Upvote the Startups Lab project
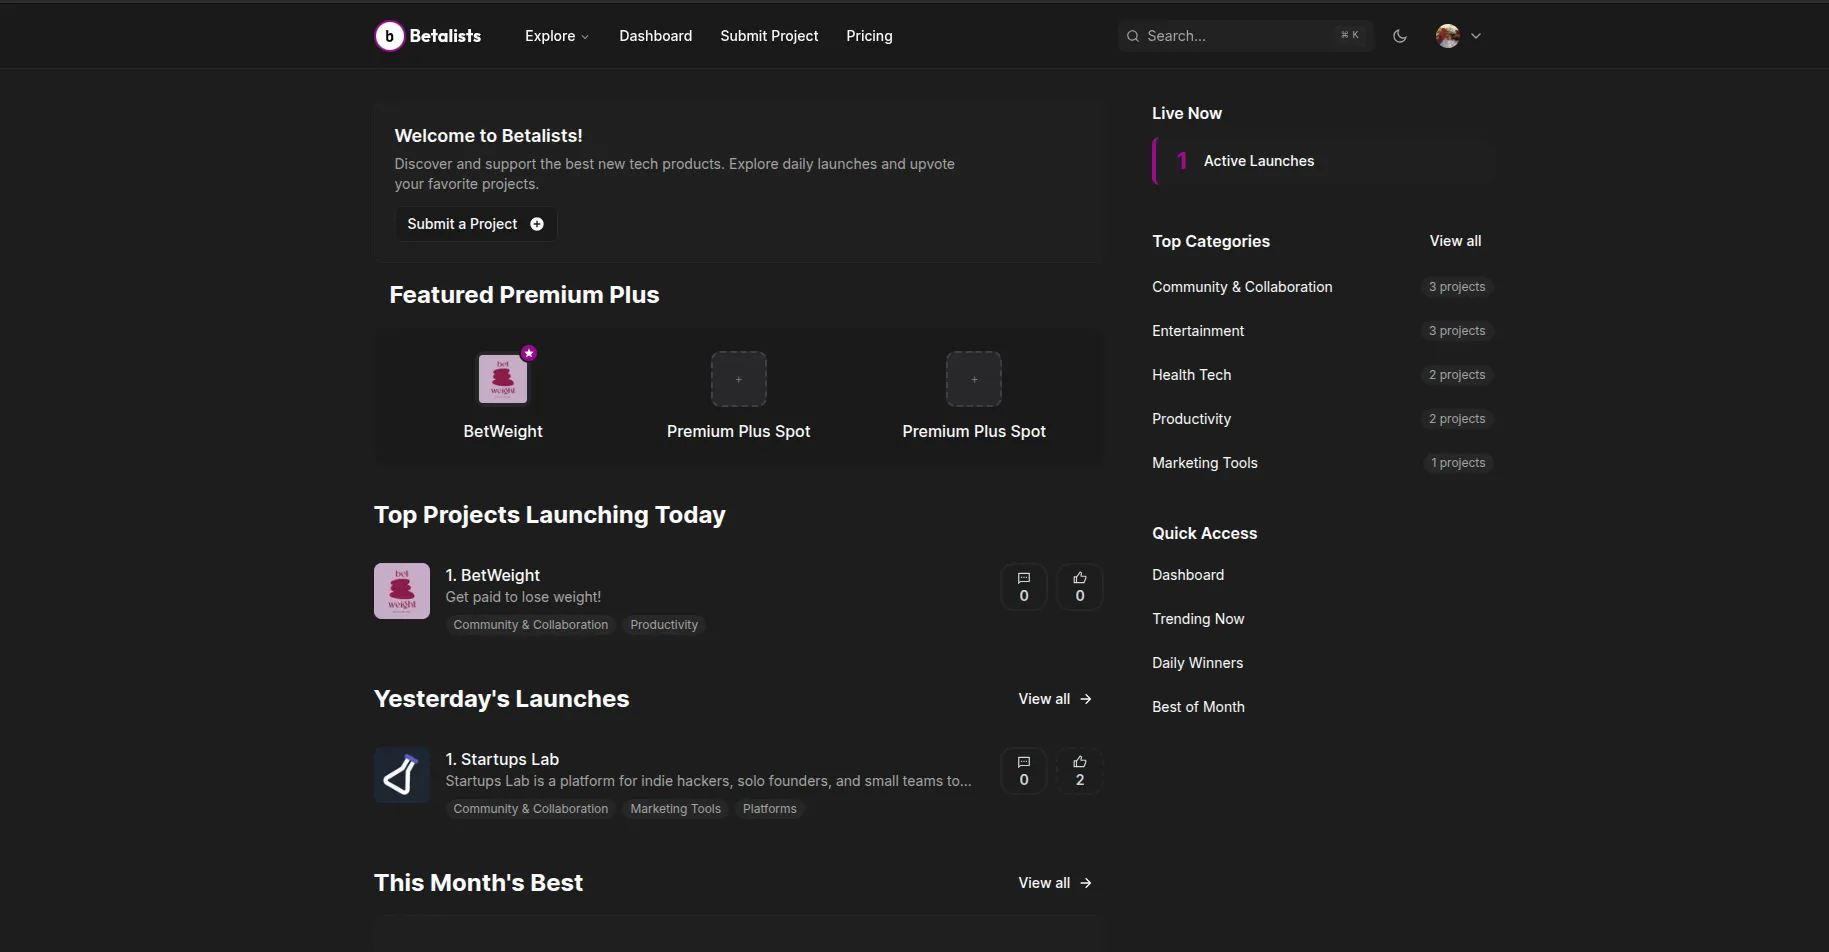 point(1079,771)
